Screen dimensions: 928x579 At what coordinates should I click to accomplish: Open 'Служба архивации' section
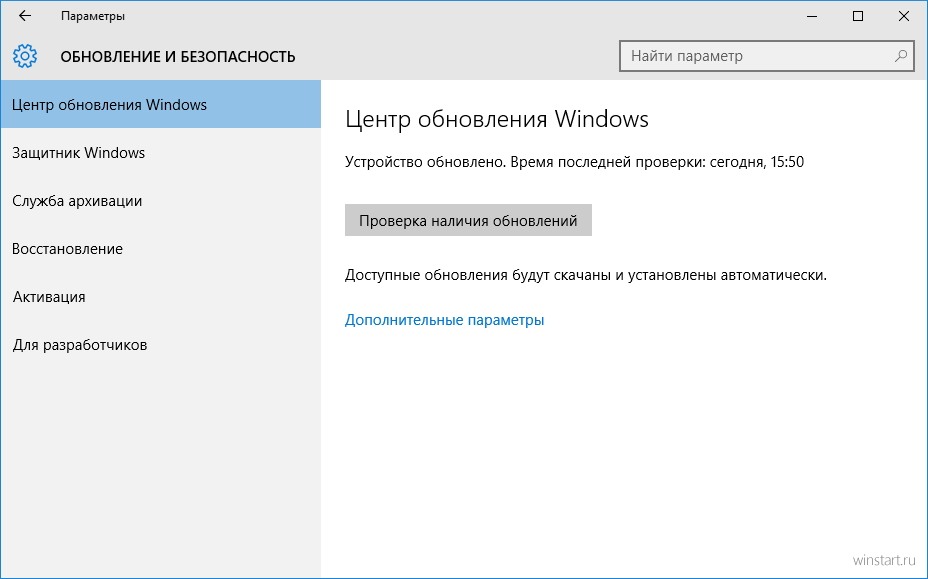point(160,201)
